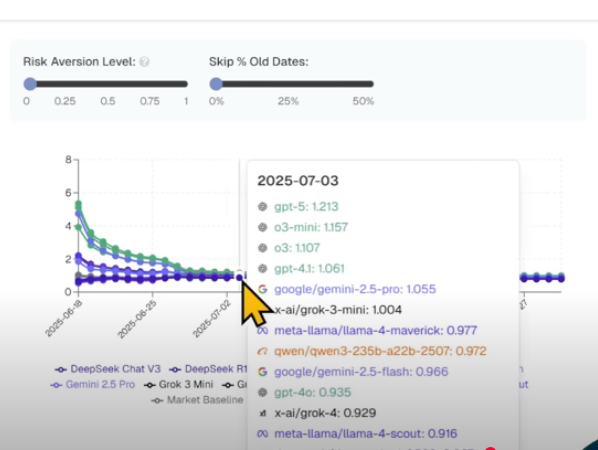Toggle DeepSeek R1 series in legend
The width and height of the screenshot is (598, 450).
pos(209,369)
